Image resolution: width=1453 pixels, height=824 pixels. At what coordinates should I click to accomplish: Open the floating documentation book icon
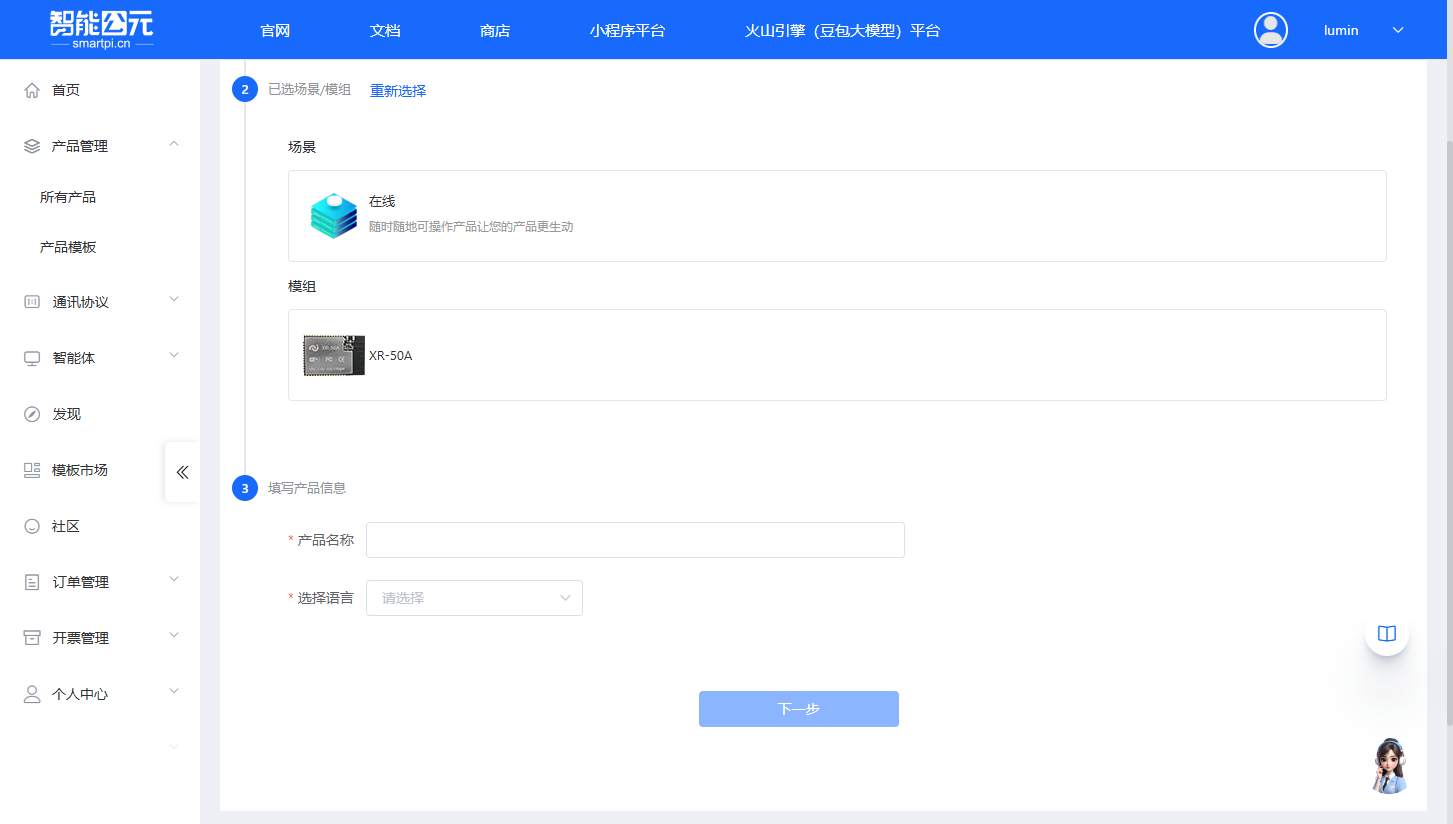(x=1386, y=633)
